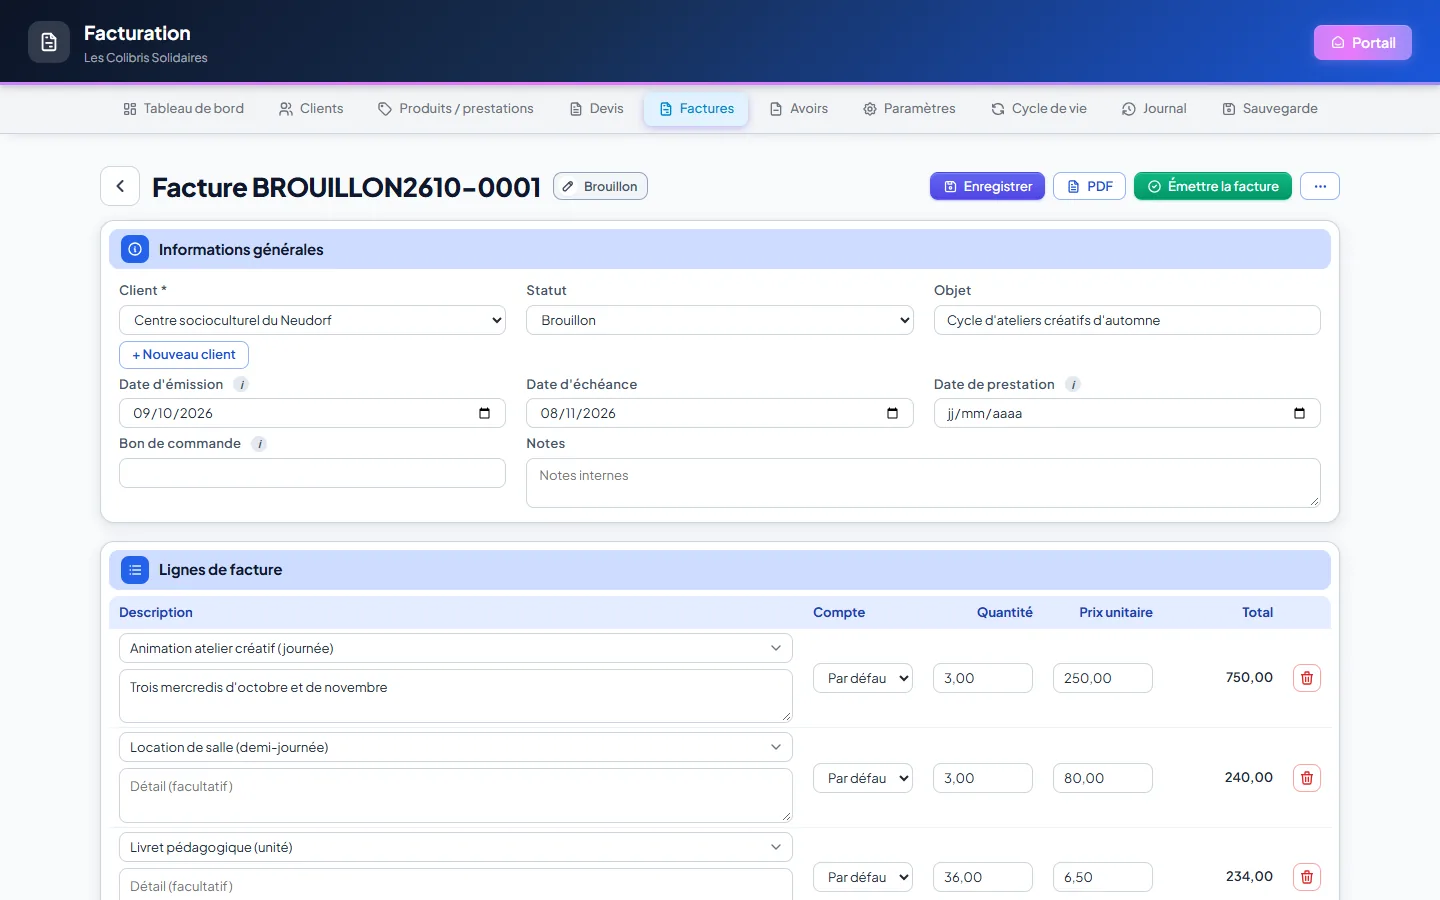Show info tooltip for Bon de commande
Image resolution: width=1440 pixels, height=900 pixels.
259,444
